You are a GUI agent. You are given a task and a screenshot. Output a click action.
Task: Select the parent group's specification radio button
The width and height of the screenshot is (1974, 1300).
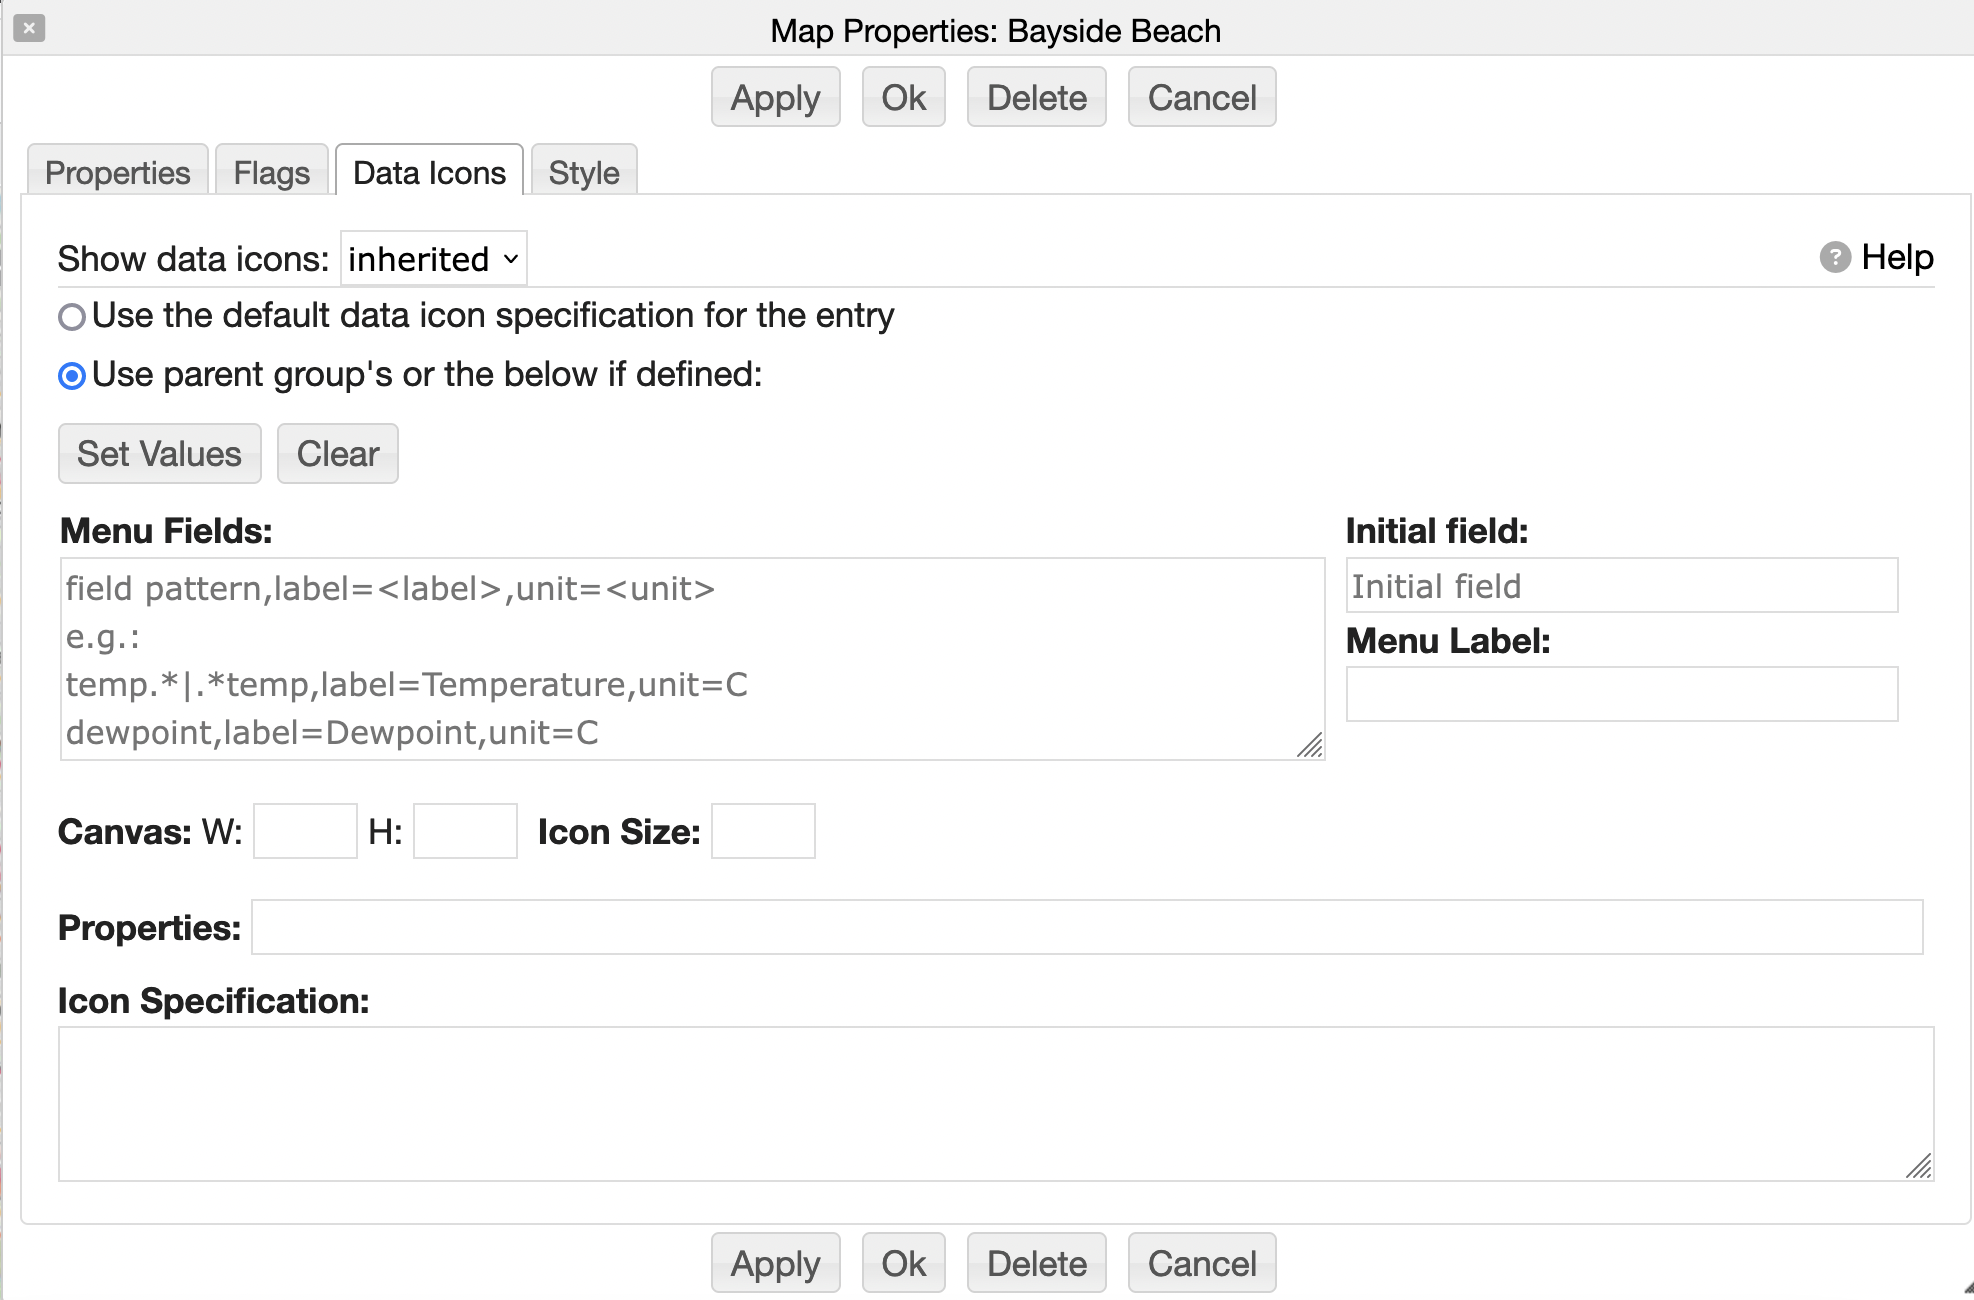(x=72, y=376)
